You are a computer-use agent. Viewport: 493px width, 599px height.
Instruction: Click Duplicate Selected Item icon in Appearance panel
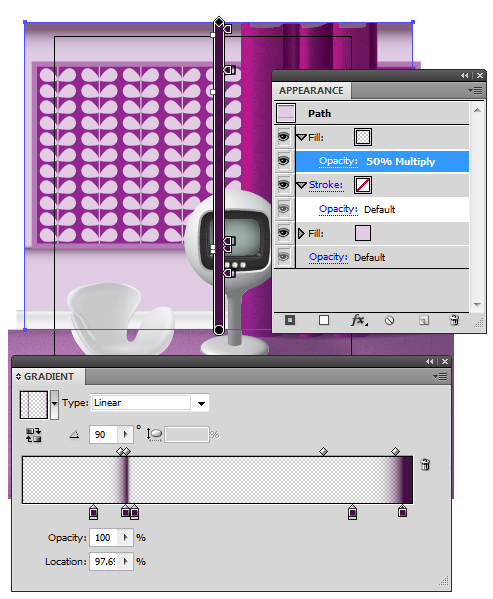424,320
